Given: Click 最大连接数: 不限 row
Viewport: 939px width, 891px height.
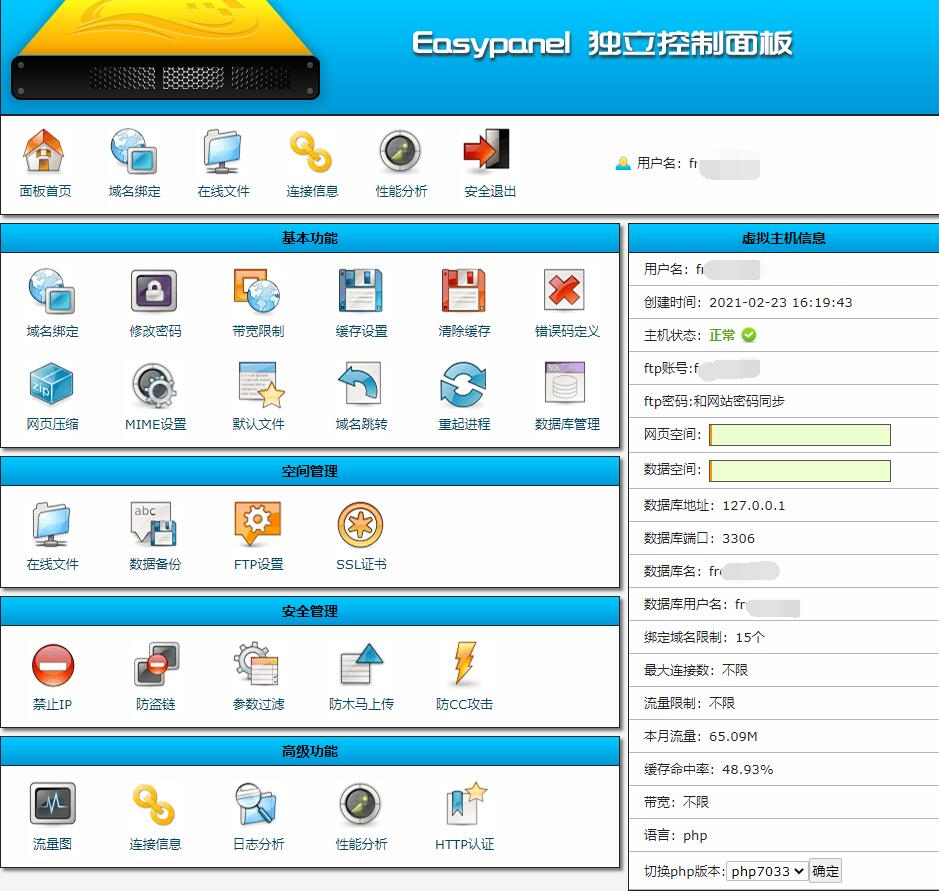Looking at the screenshot, I should [x=784, y=670].
